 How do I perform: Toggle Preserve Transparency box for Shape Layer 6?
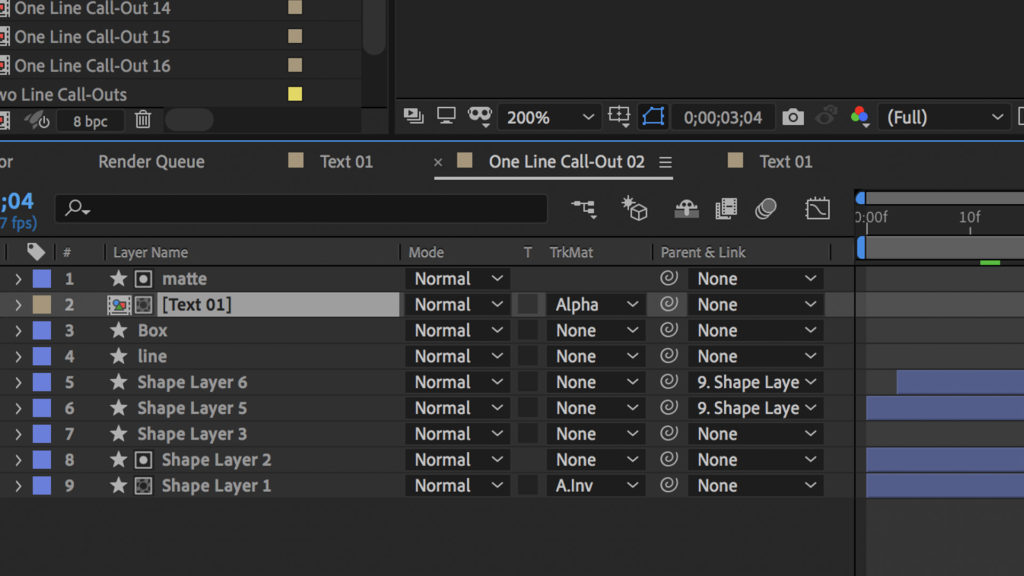coord(528,382)
